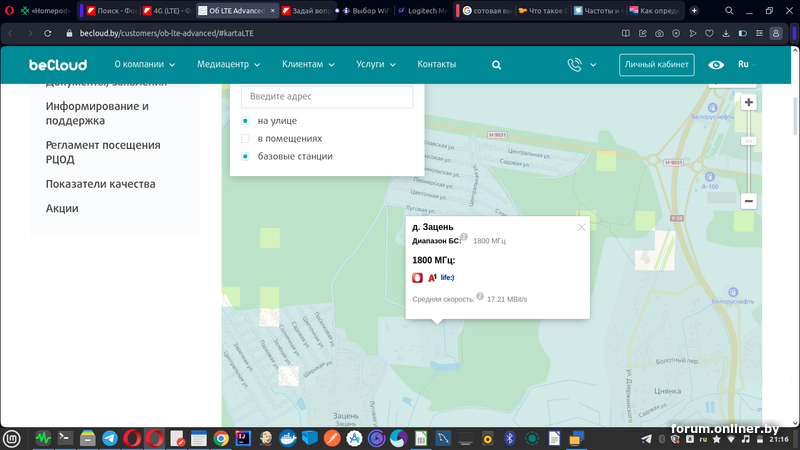The width and height of the screenshot is (800, 450).
Task: Open browser downloads icon
Action: pos(726,33)
